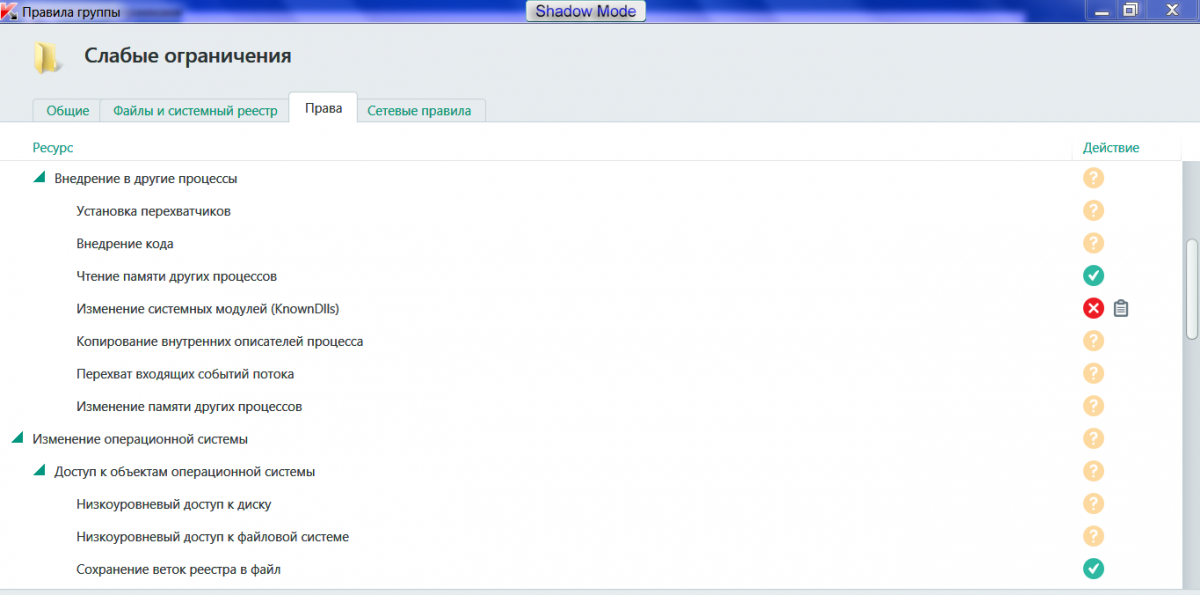The image size is (1200, 595).
Task: Click Изменение операционной системы label
Action: point(140,439)
